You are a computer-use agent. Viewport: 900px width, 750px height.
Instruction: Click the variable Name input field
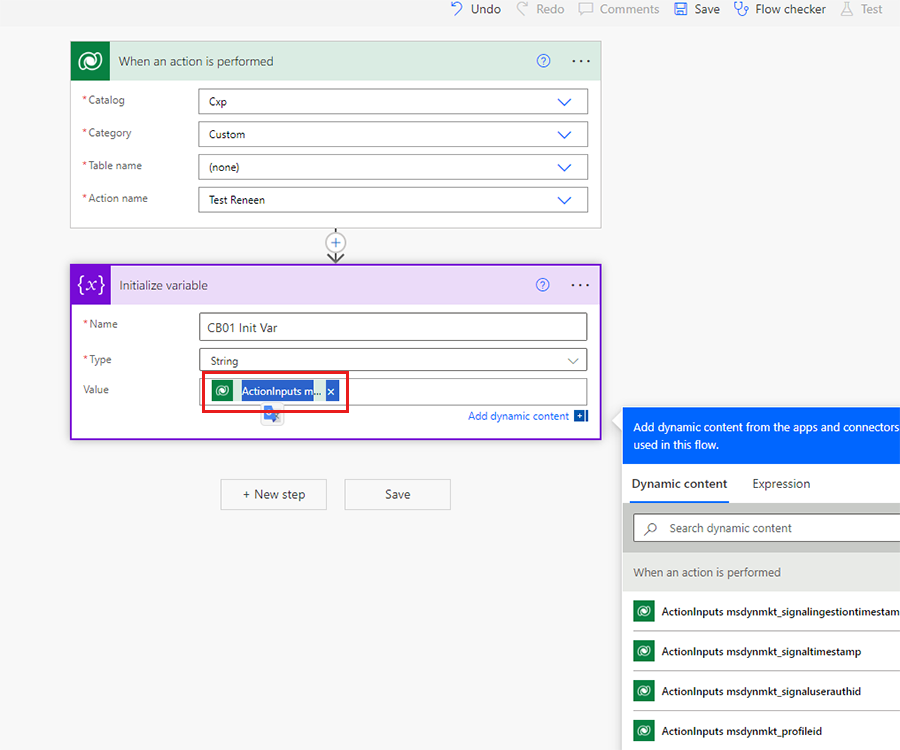tap(393, 327)
